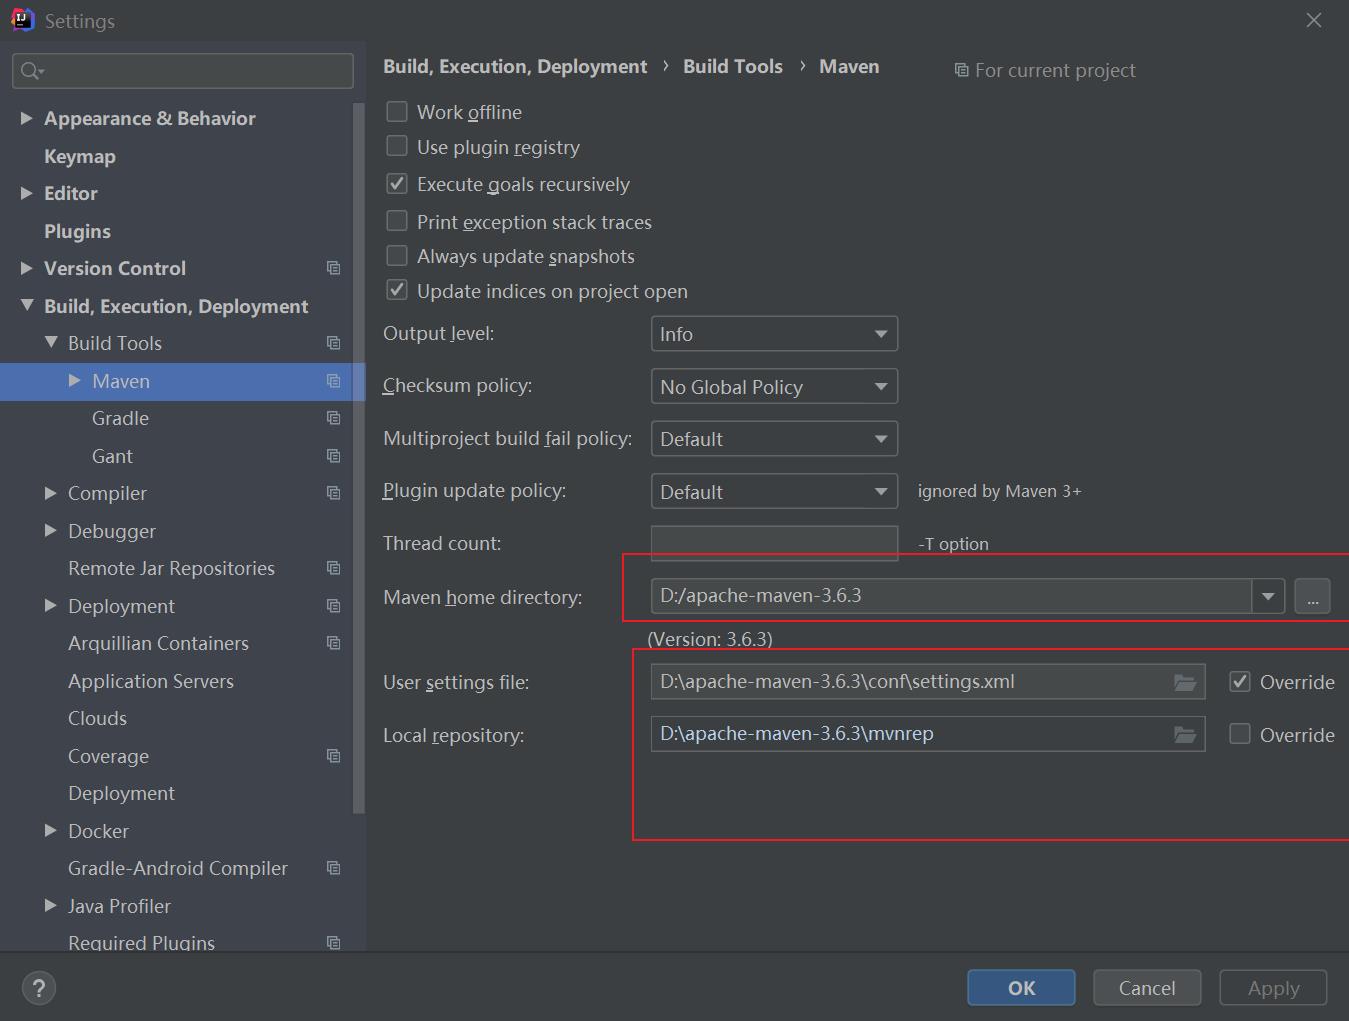The height and width of the screenshot is (1021, 1349).
Task: Click project-level icon beside Maven row
Action: click(x=334, y=381)
